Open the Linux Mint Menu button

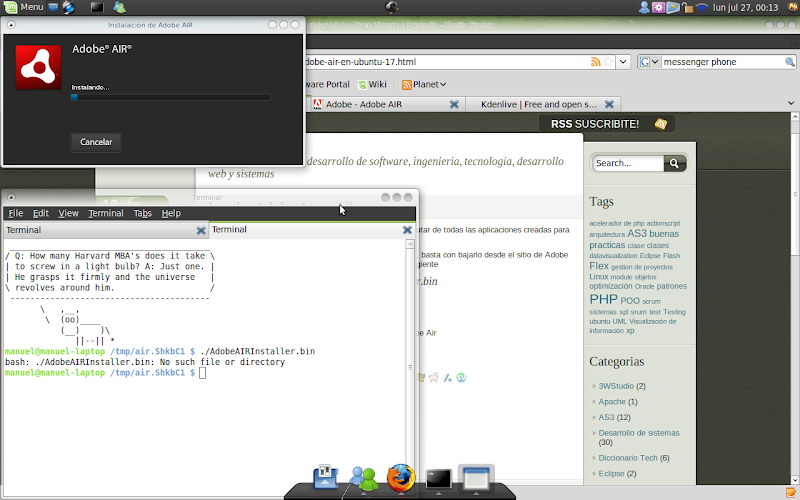(24, 7)
